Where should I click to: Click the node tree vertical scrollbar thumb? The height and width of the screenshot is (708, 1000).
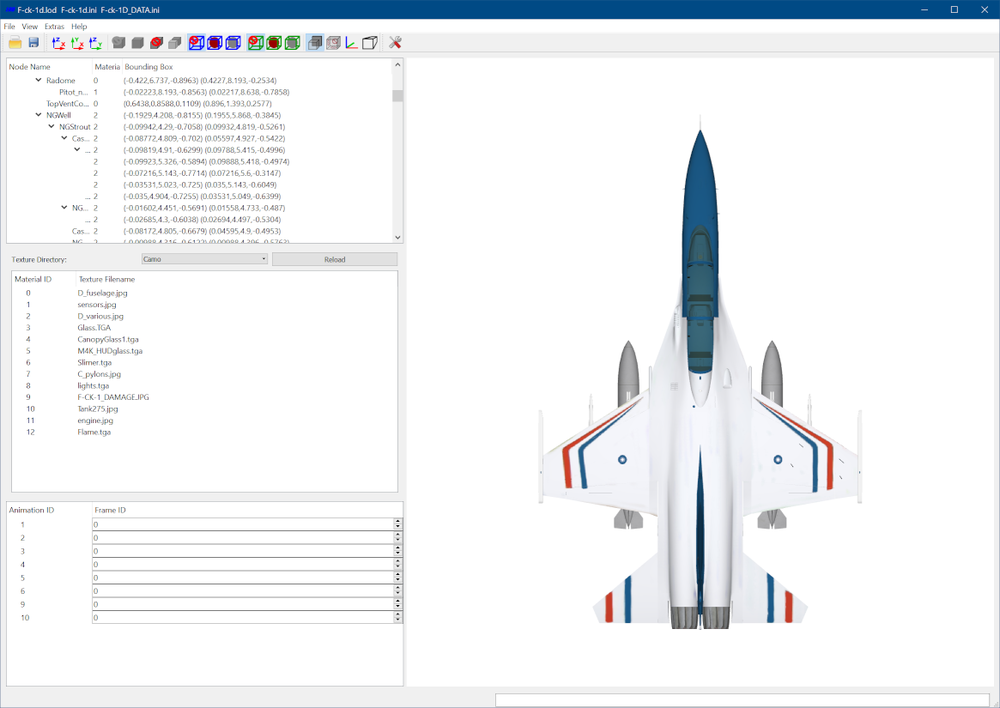tap(397, 96)
